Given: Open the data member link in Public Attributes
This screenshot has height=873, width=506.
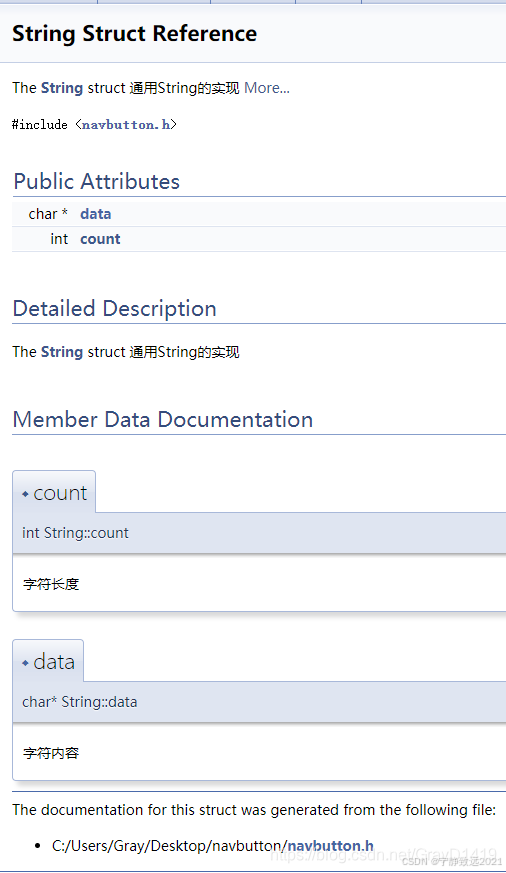Looking at the screenshot, I should click(x=96, y=214).
